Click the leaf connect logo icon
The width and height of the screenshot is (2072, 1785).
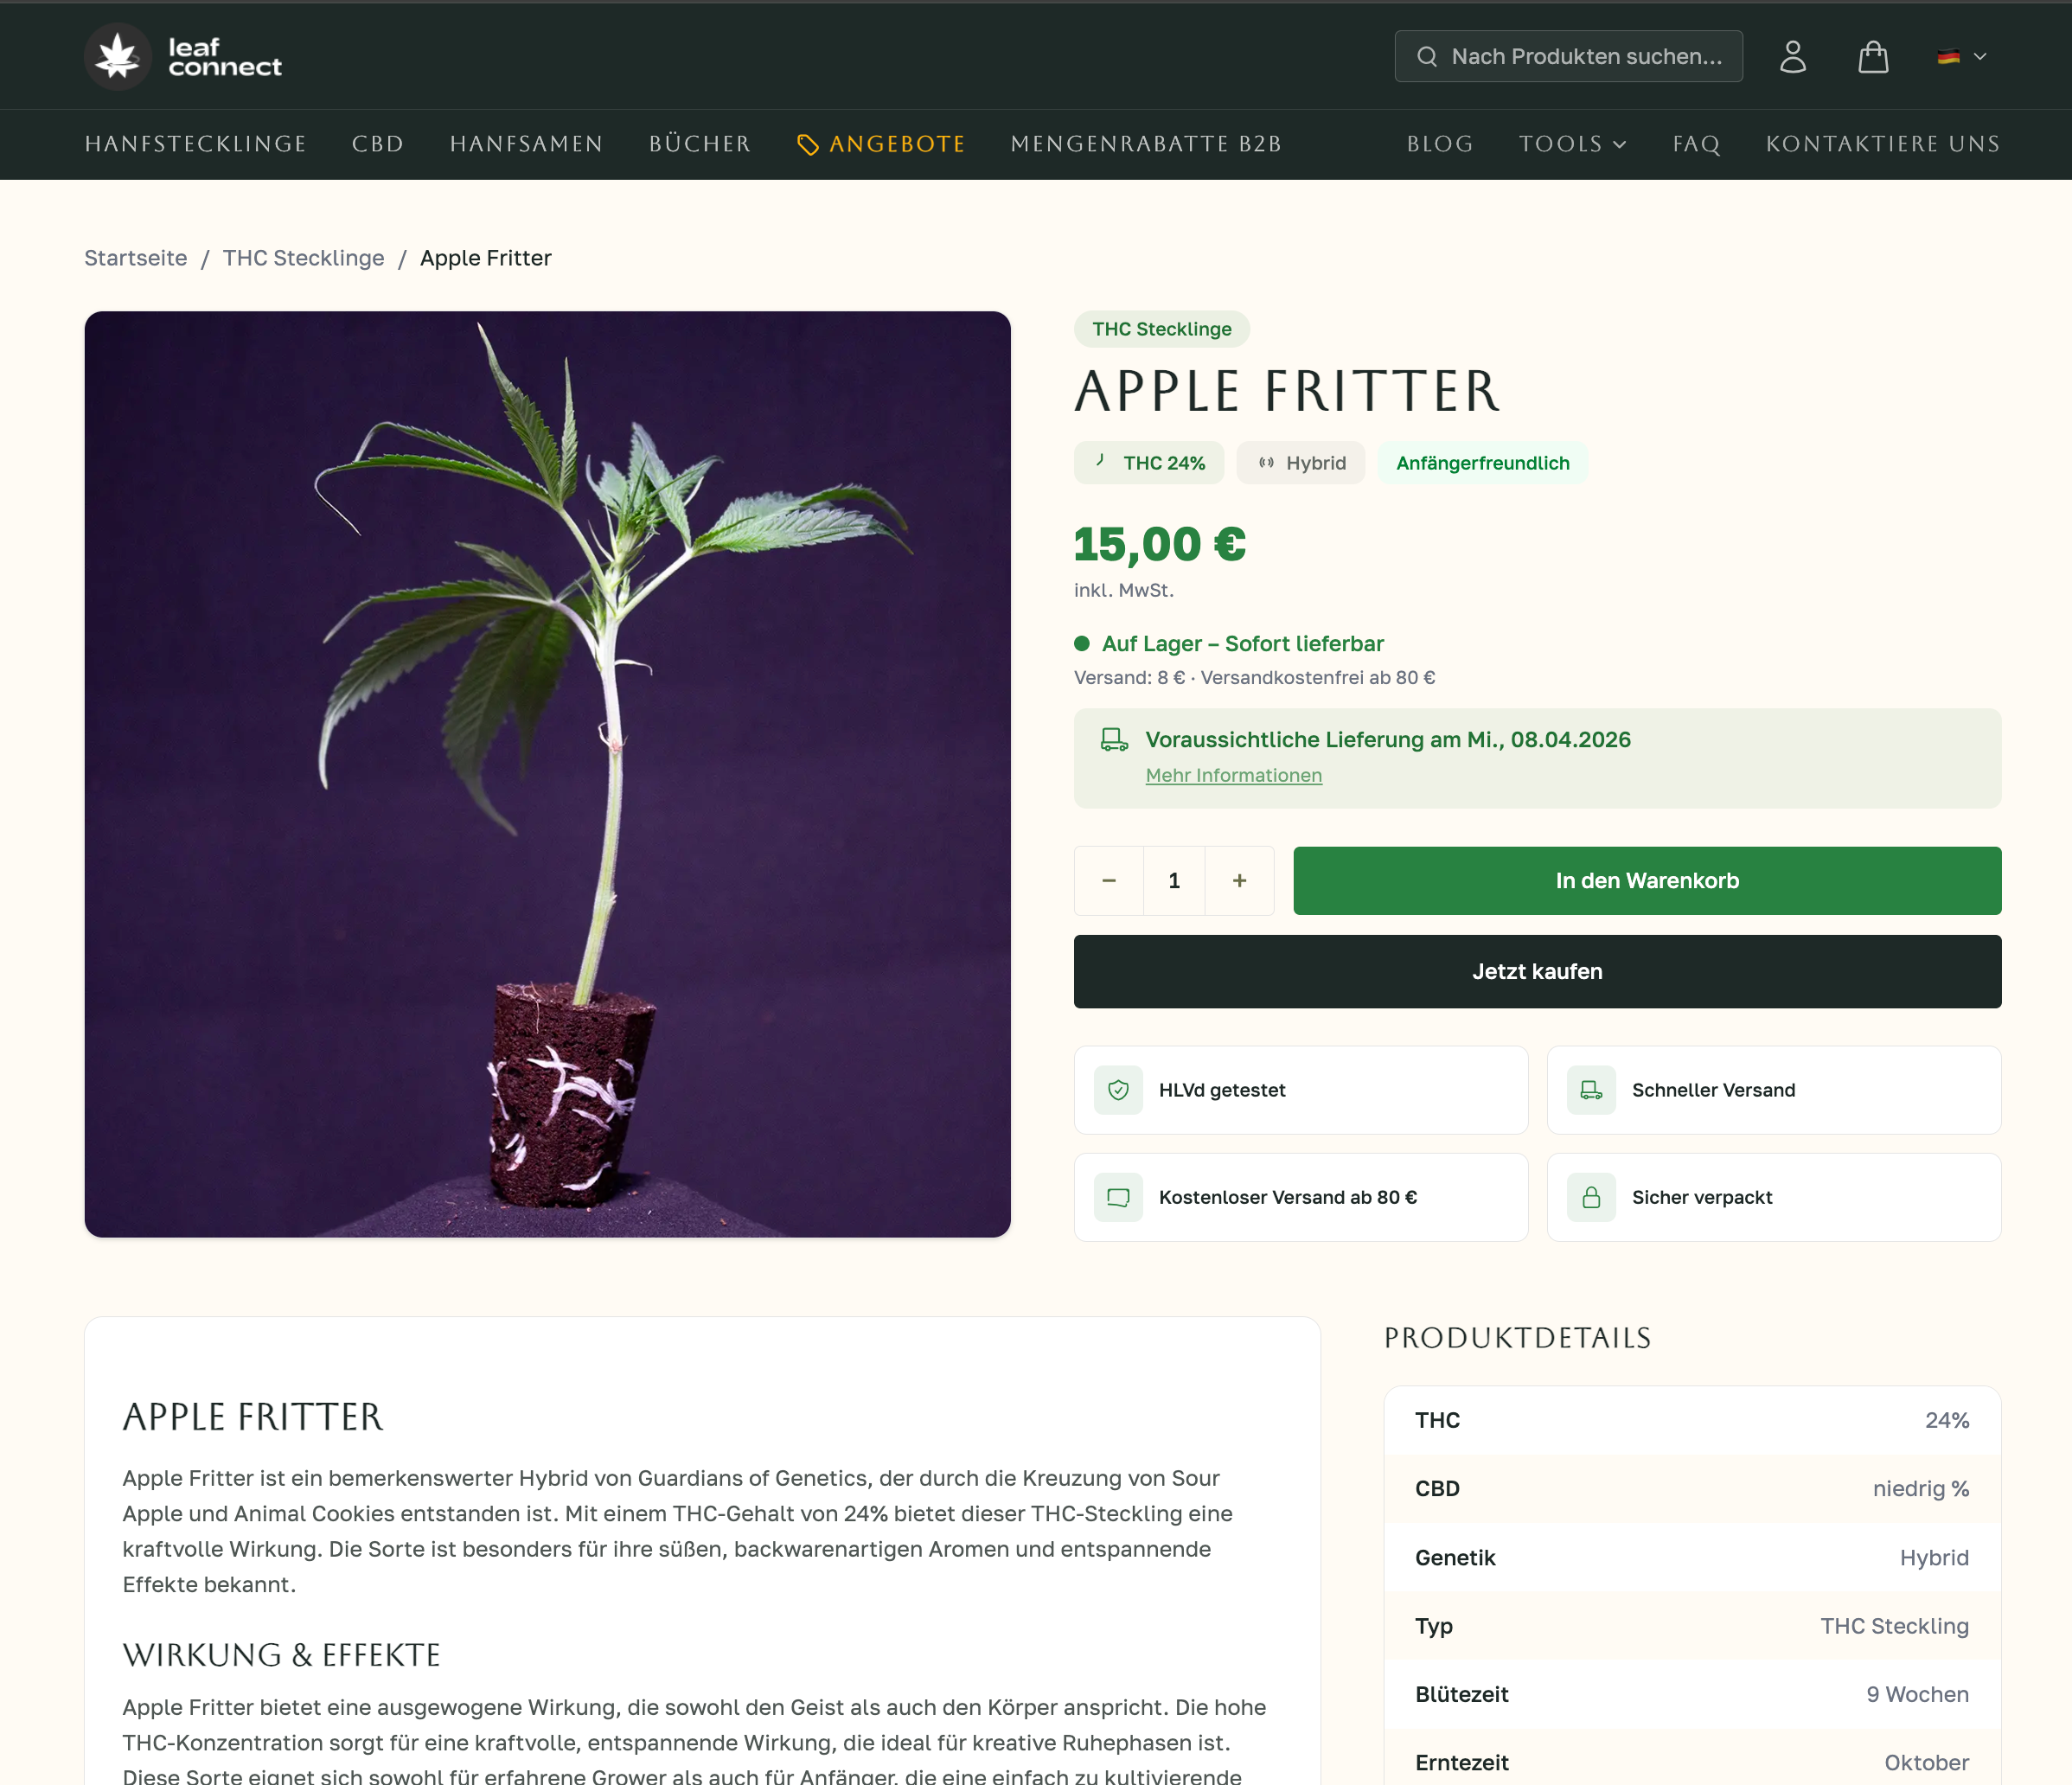(118, 57)
